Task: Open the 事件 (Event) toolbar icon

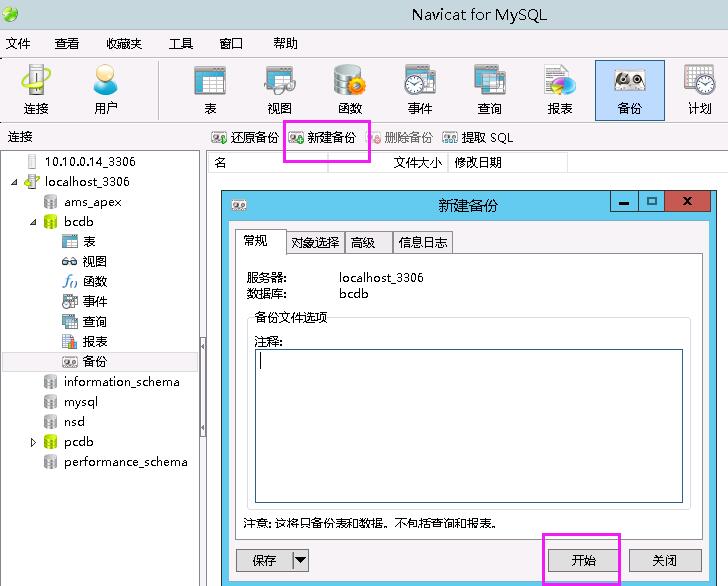Action: [x=419, y=89]
